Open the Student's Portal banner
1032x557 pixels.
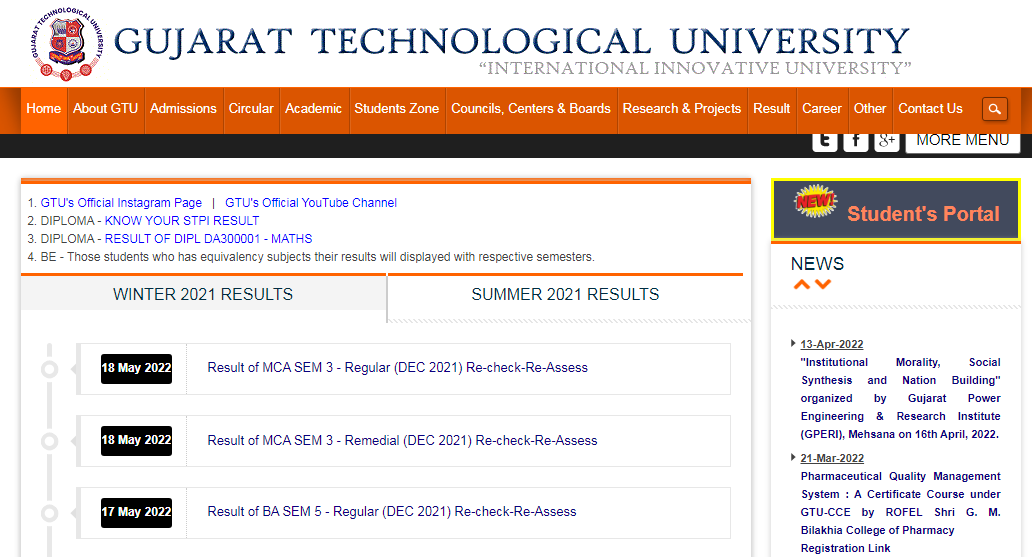tap(896, 210)
